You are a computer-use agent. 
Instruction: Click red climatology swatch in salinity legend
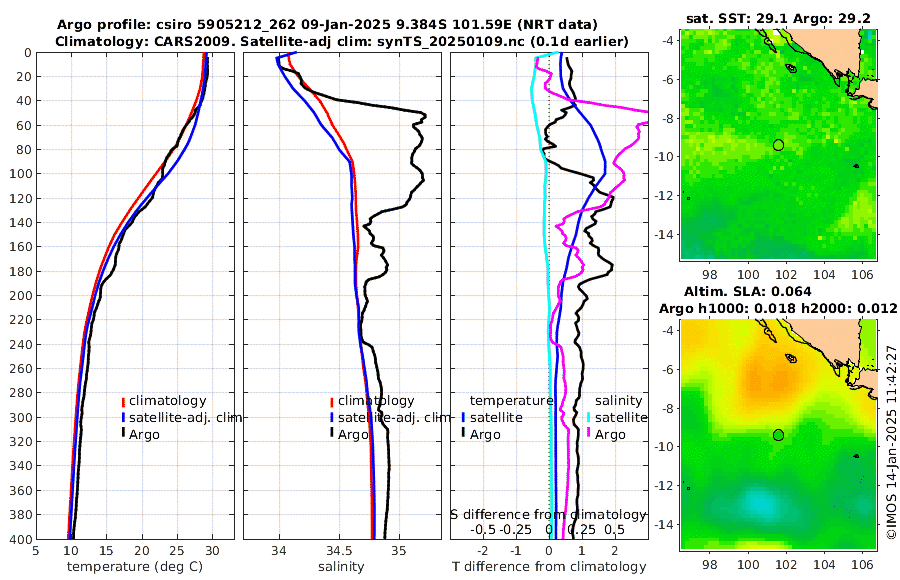(x=332, y=401)
